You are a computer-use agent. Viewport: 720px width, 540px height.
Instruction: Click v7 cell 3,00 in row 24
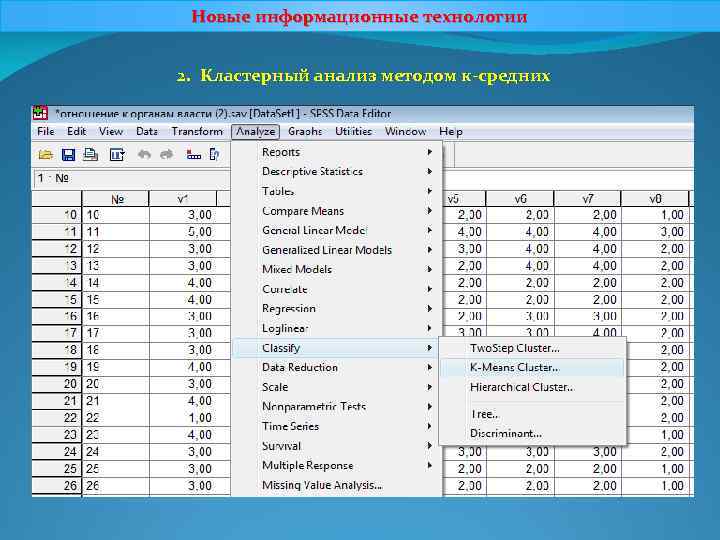click(x=587, y=452)
